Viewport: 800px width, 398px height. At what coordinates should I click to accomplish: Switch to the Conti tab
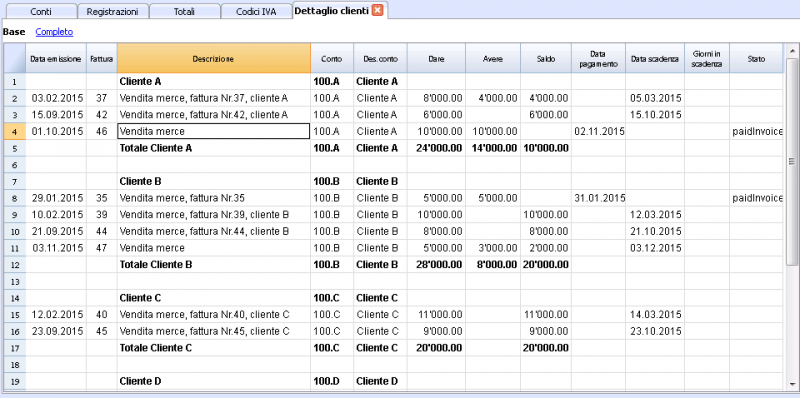pyautogui.click(x=40, y=11)
